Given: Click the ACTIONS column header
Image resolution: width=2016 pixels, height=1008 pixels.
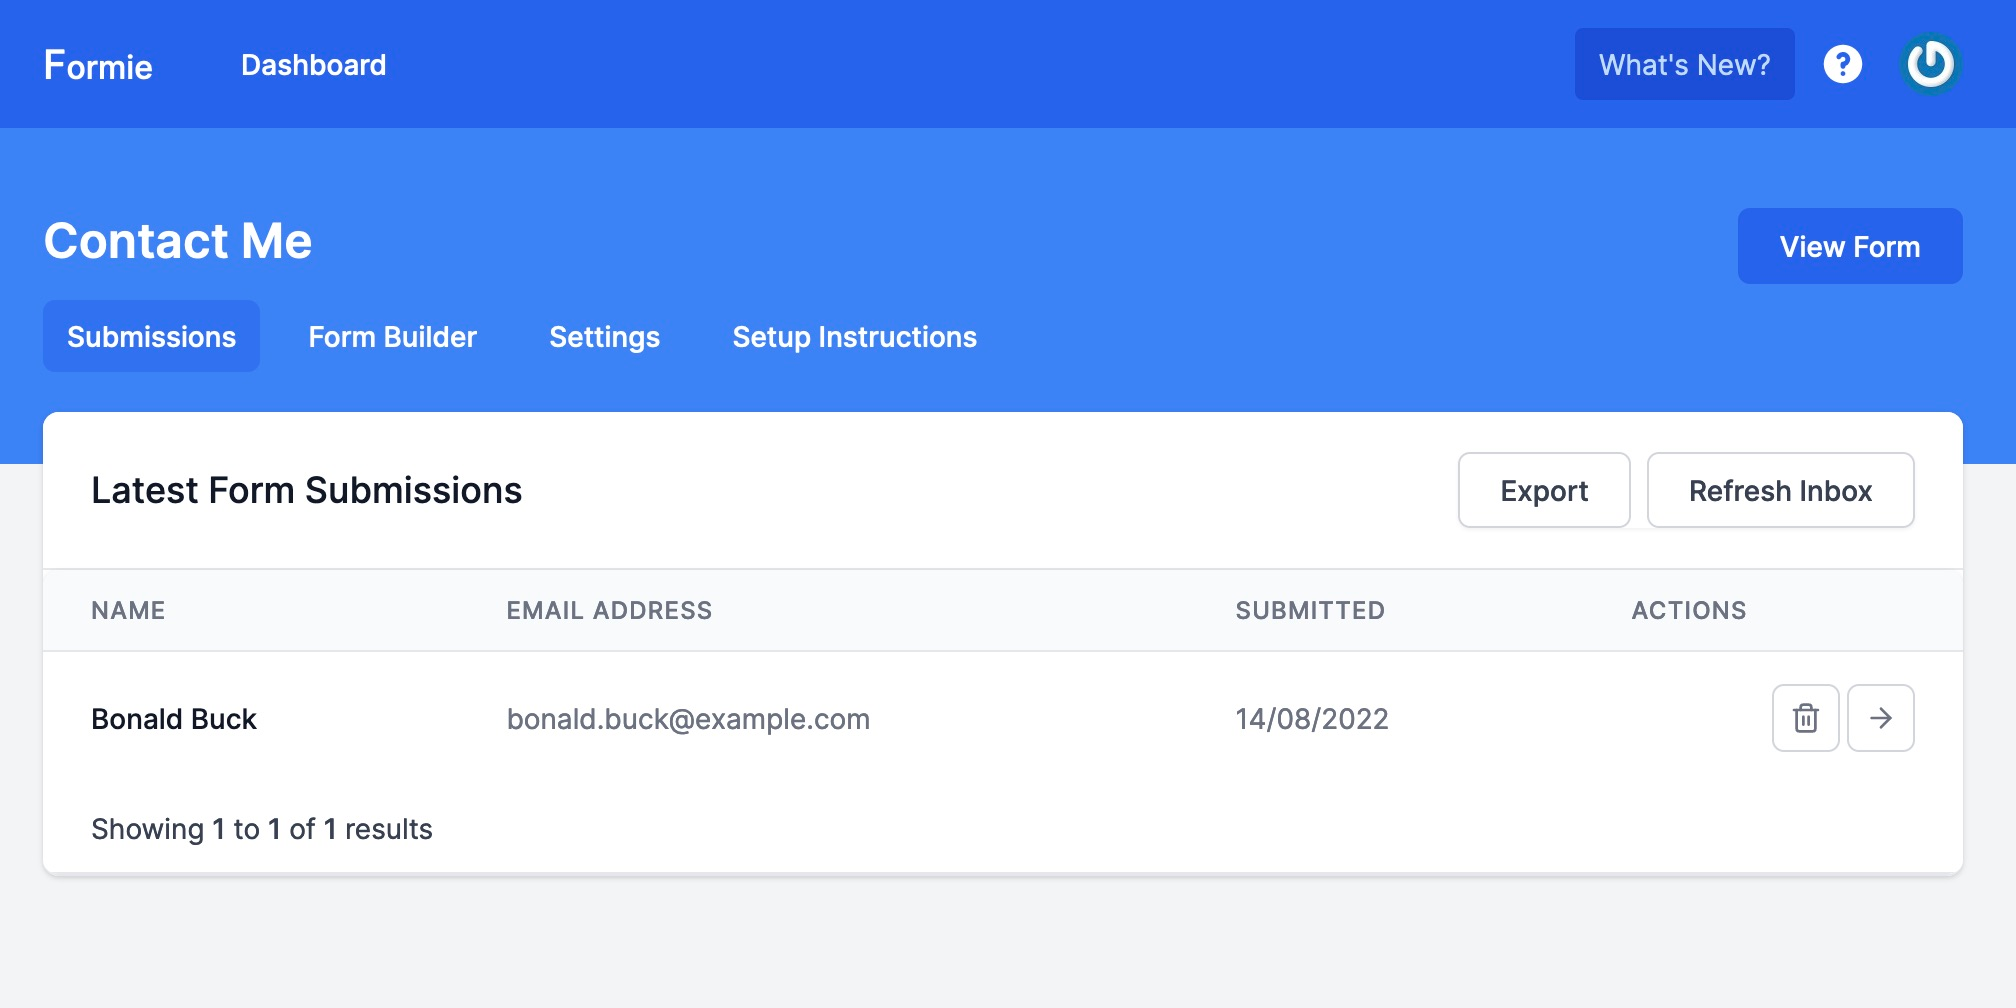Looking at the screenshot, I should pos(1689,610).
